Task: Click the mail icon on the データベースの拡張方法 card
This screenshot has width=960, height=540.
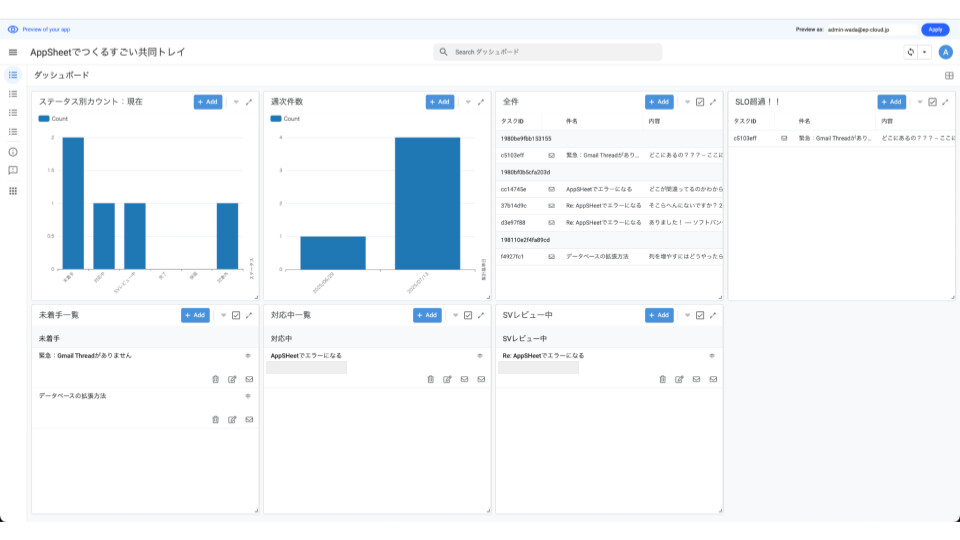Action: tap(249, 420)
